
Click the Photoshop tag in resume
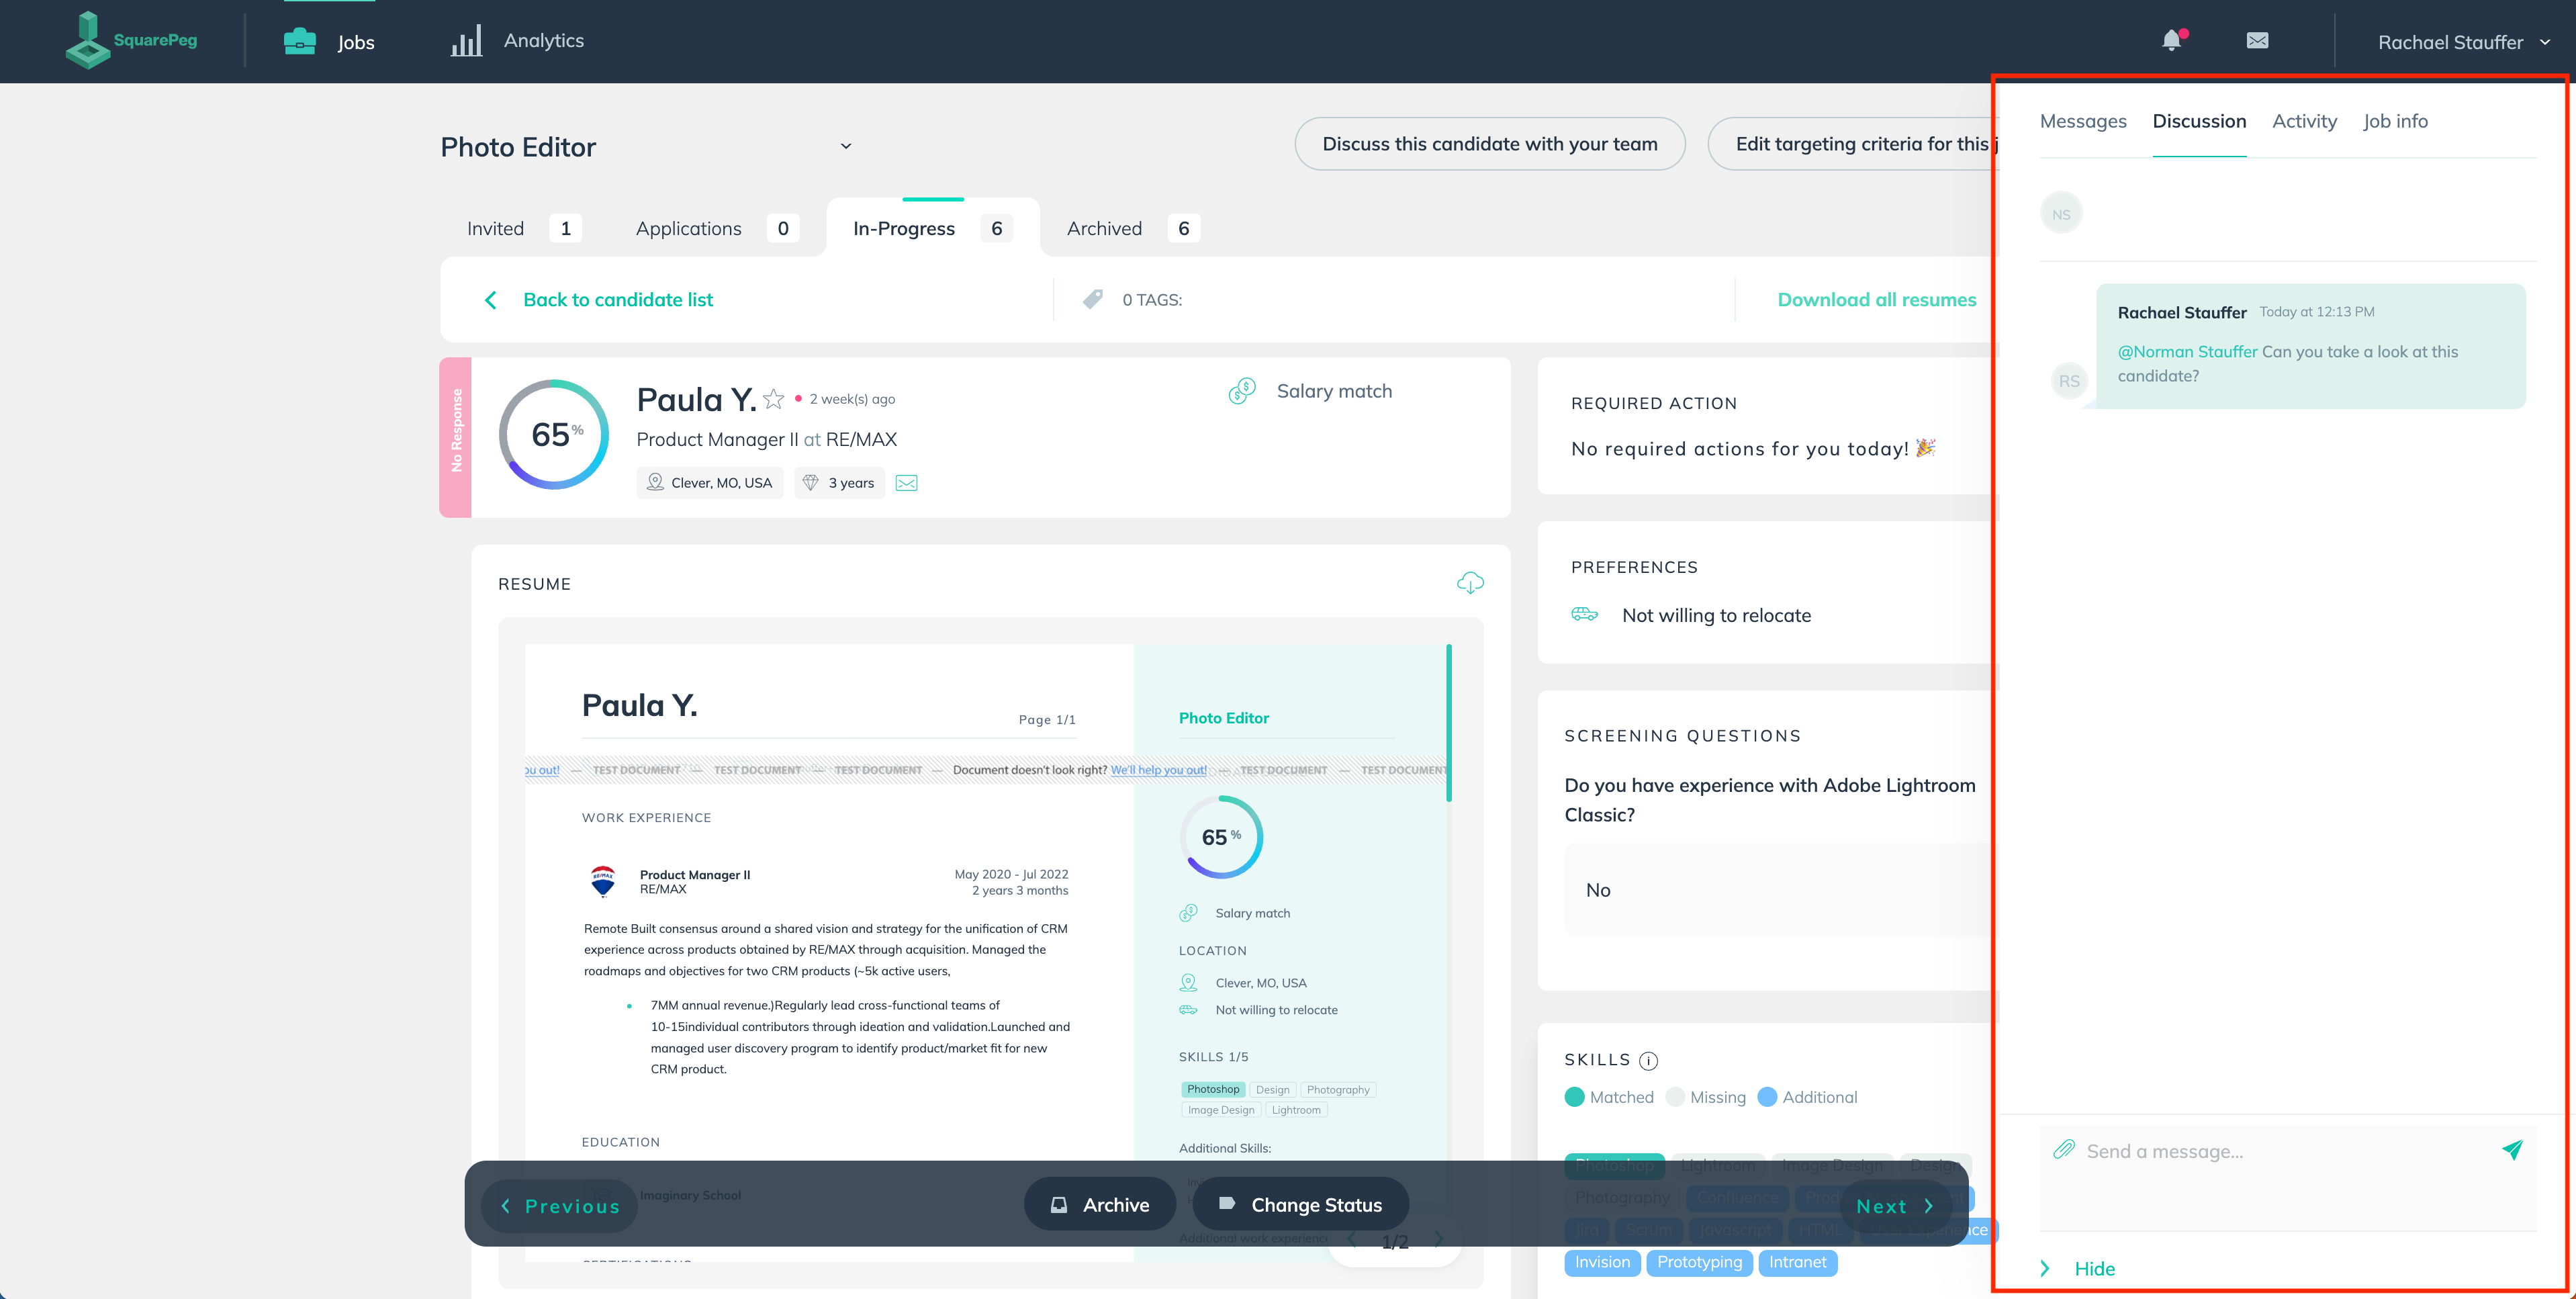1212,1089
